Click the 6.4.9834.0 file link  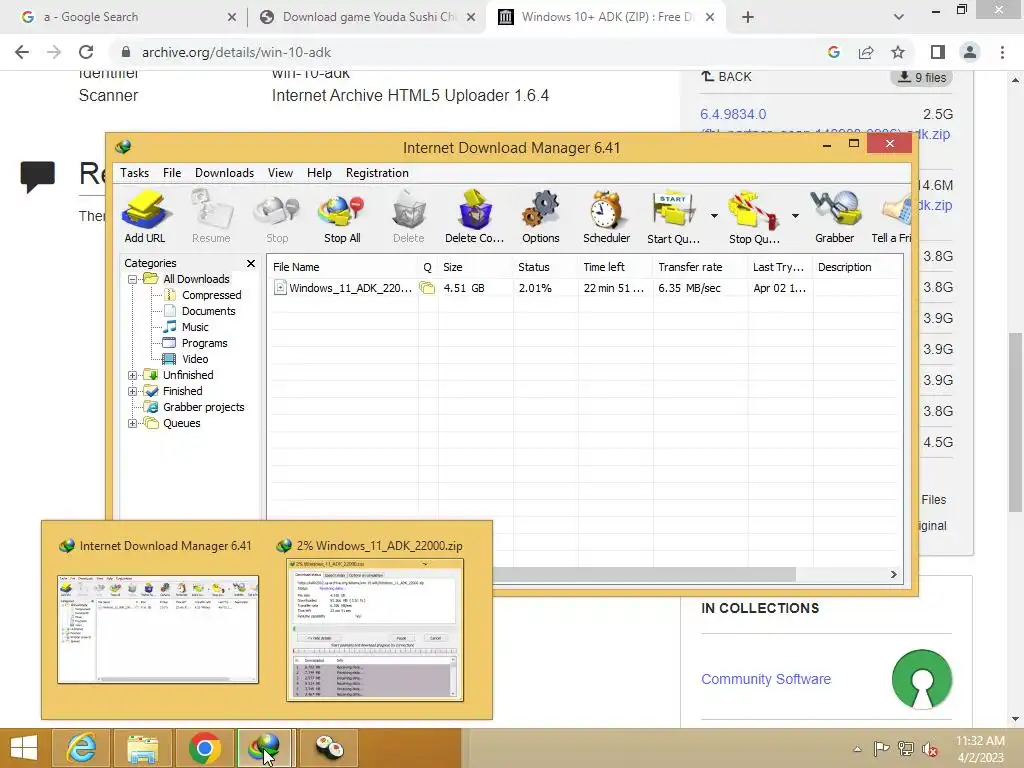(x=733, y=114)
